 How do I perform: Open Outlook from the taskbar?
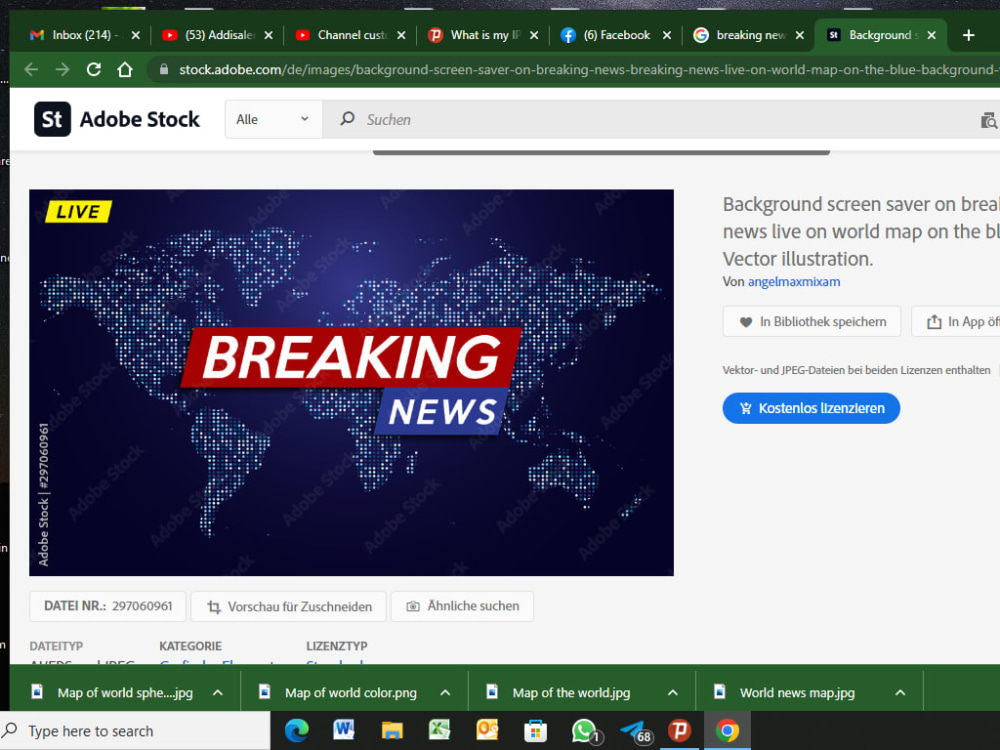pyautogui.click(x=487, y=730)
